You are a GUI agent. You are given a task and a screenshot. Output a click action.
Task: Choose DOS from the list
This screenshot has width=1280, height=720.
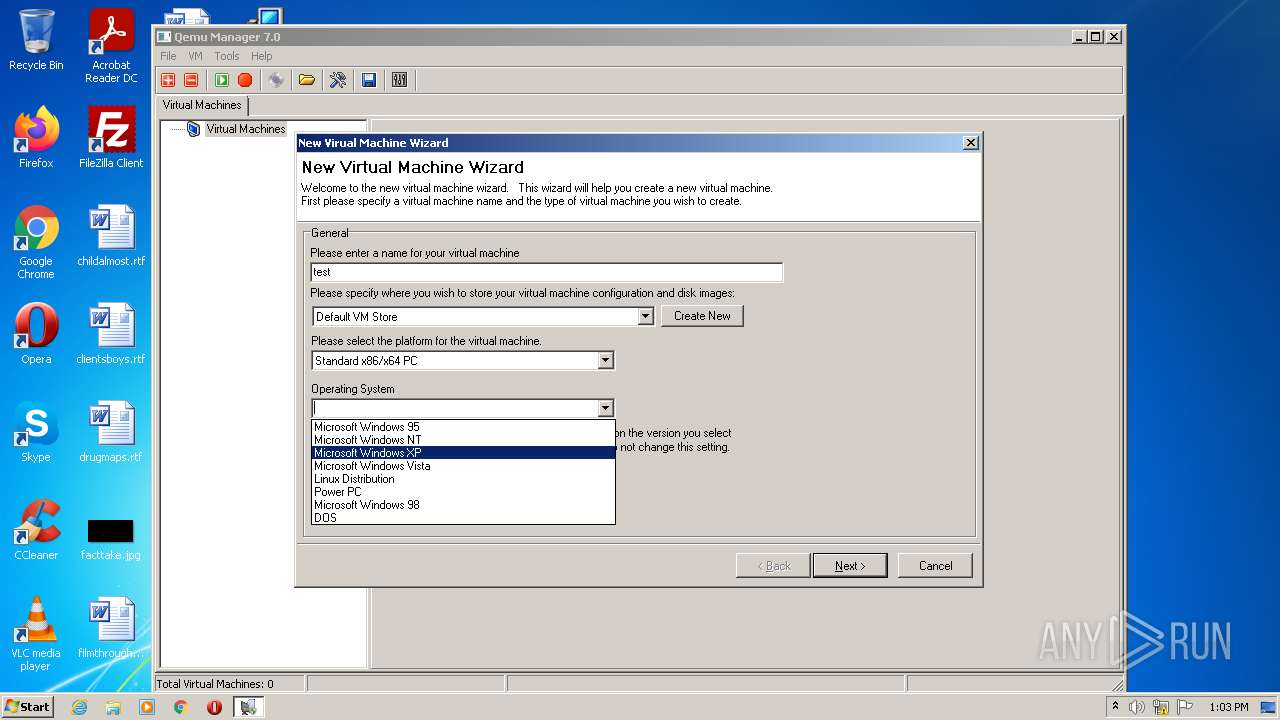pos(463,518)
